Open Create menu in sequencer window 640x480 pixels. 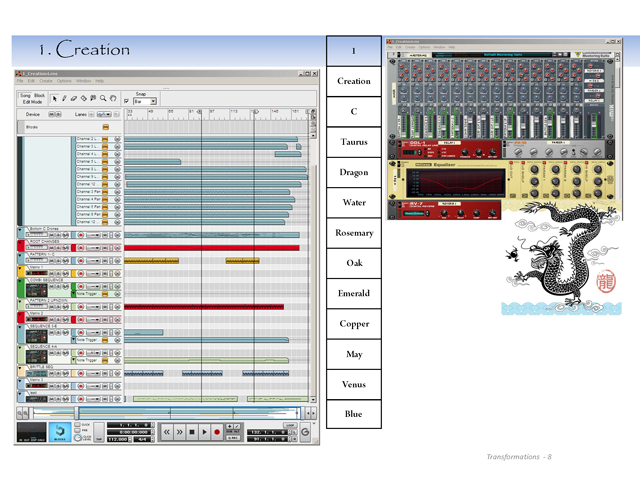(x=46, y=81)
